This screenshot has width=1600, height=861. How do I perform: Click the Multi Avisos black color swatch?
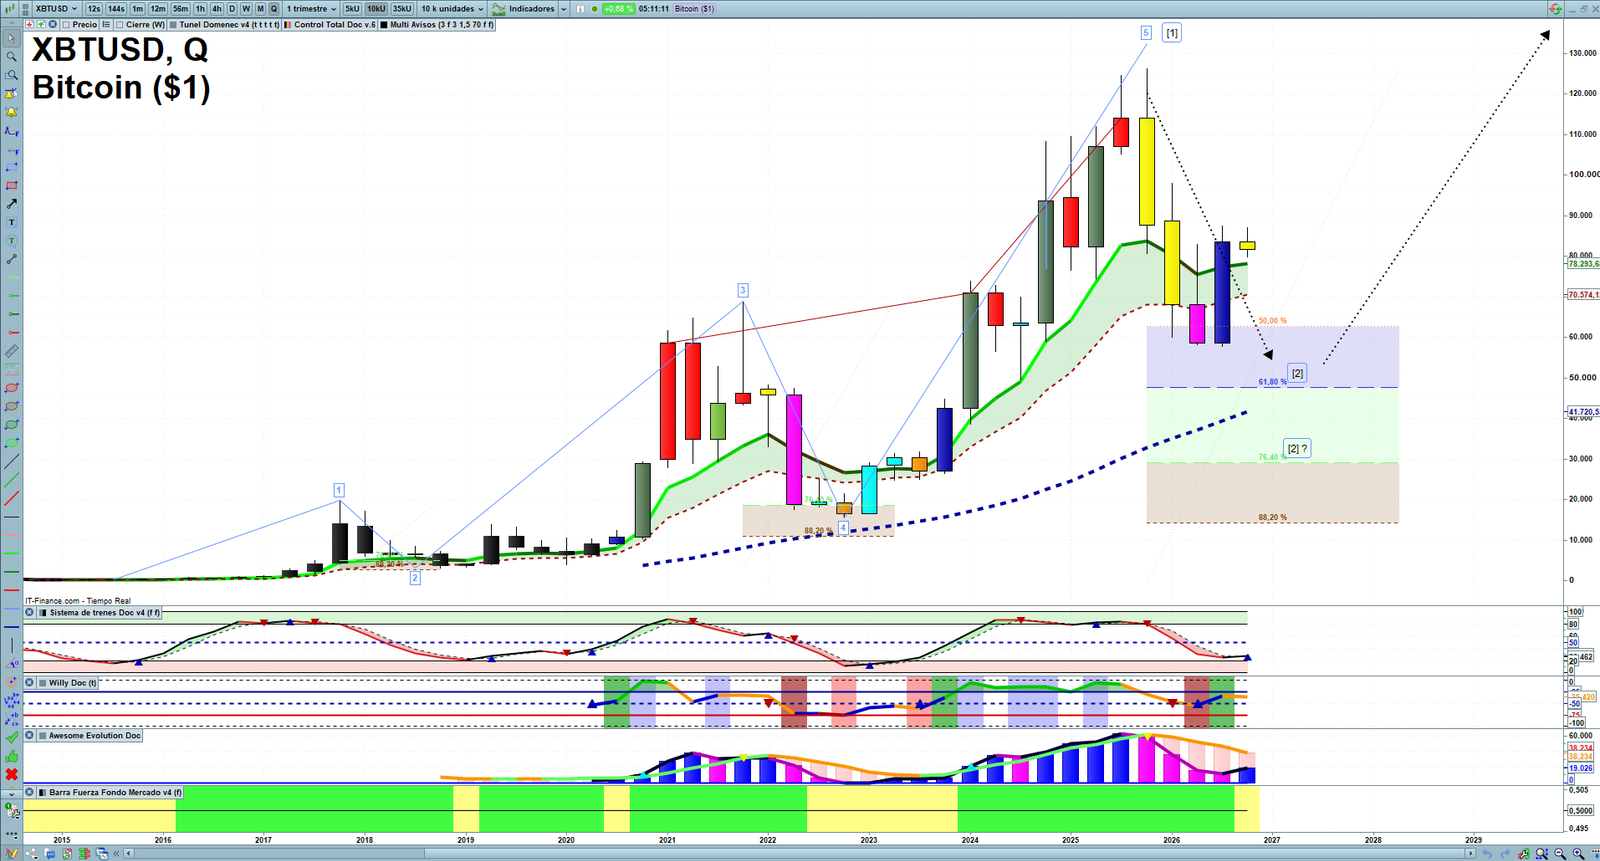384,25
